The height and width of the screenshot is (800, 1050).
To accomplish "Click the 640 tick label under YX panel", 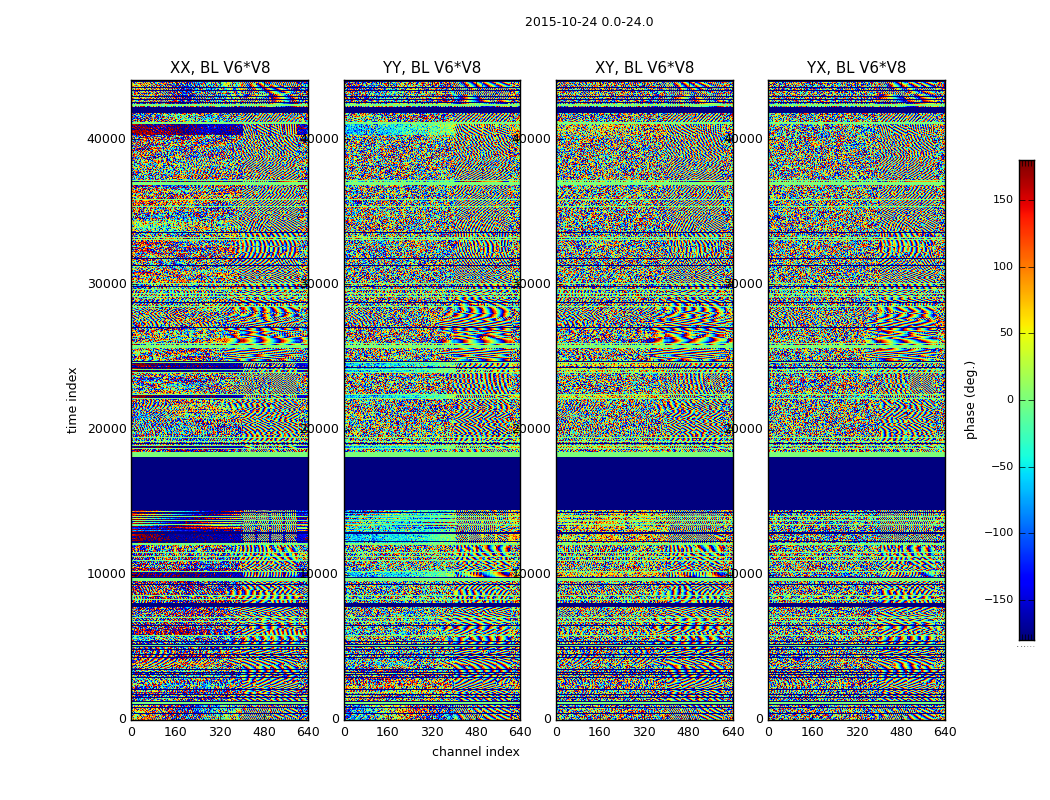I will 945,732.
